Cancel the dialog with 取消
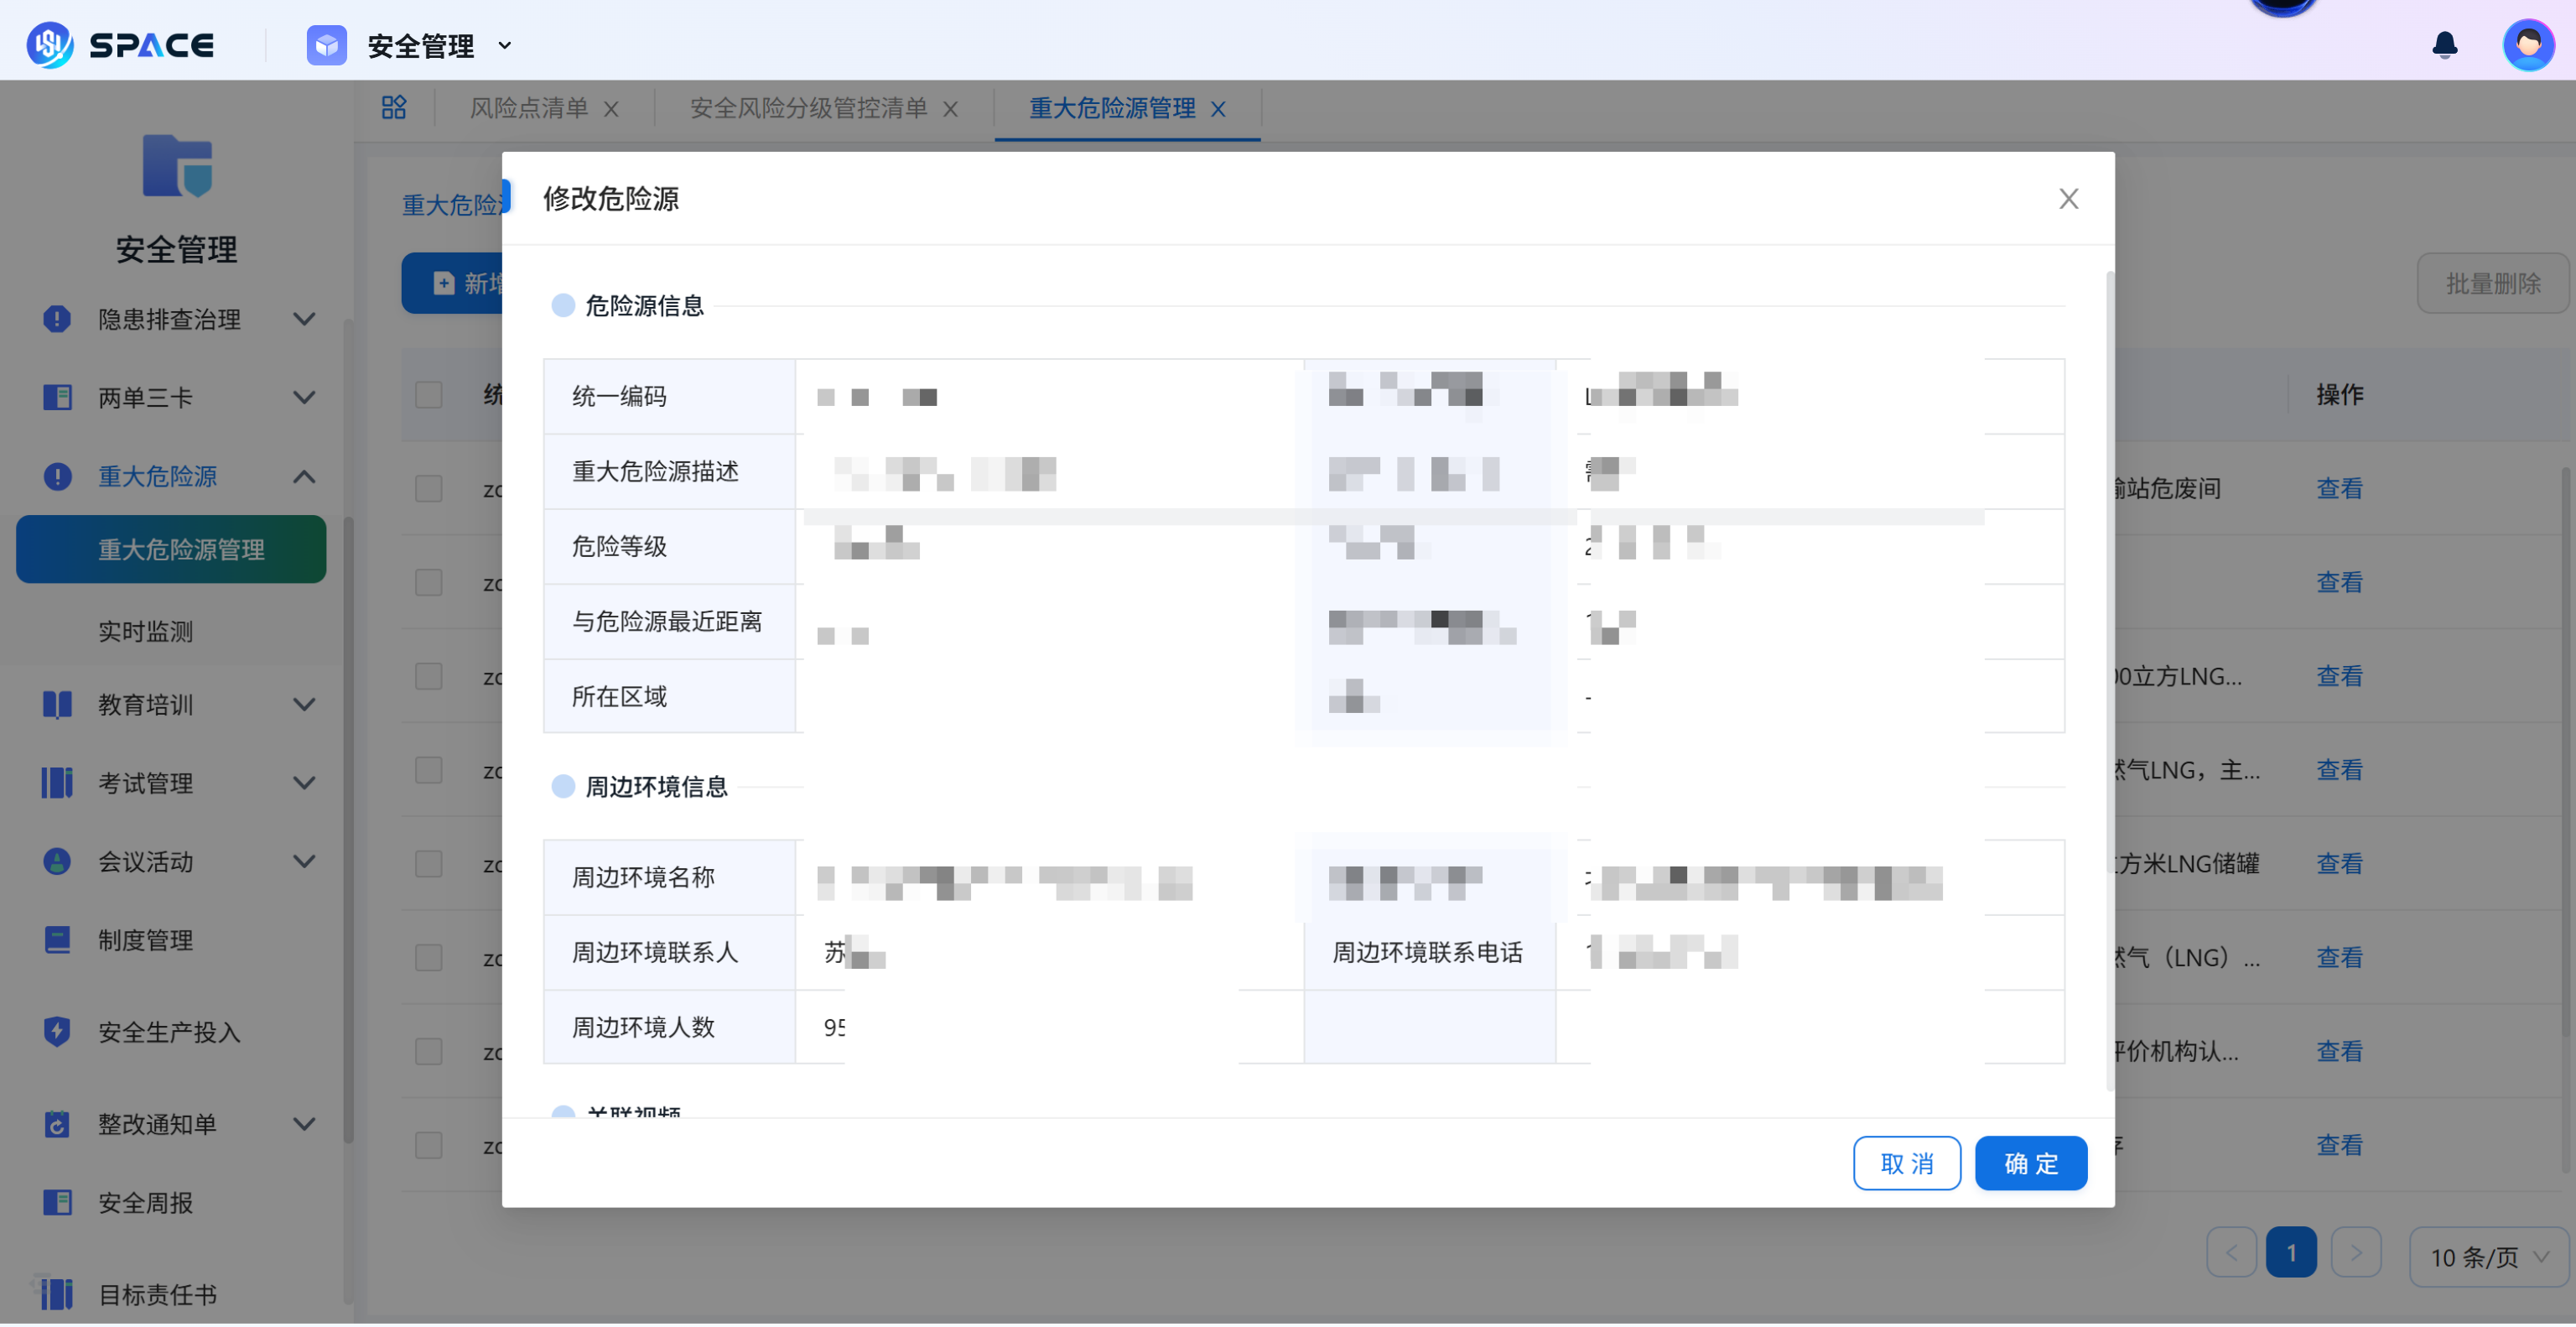Image resolution: width=2576 pixels, height=1327 pixels. (1907, 1163)
